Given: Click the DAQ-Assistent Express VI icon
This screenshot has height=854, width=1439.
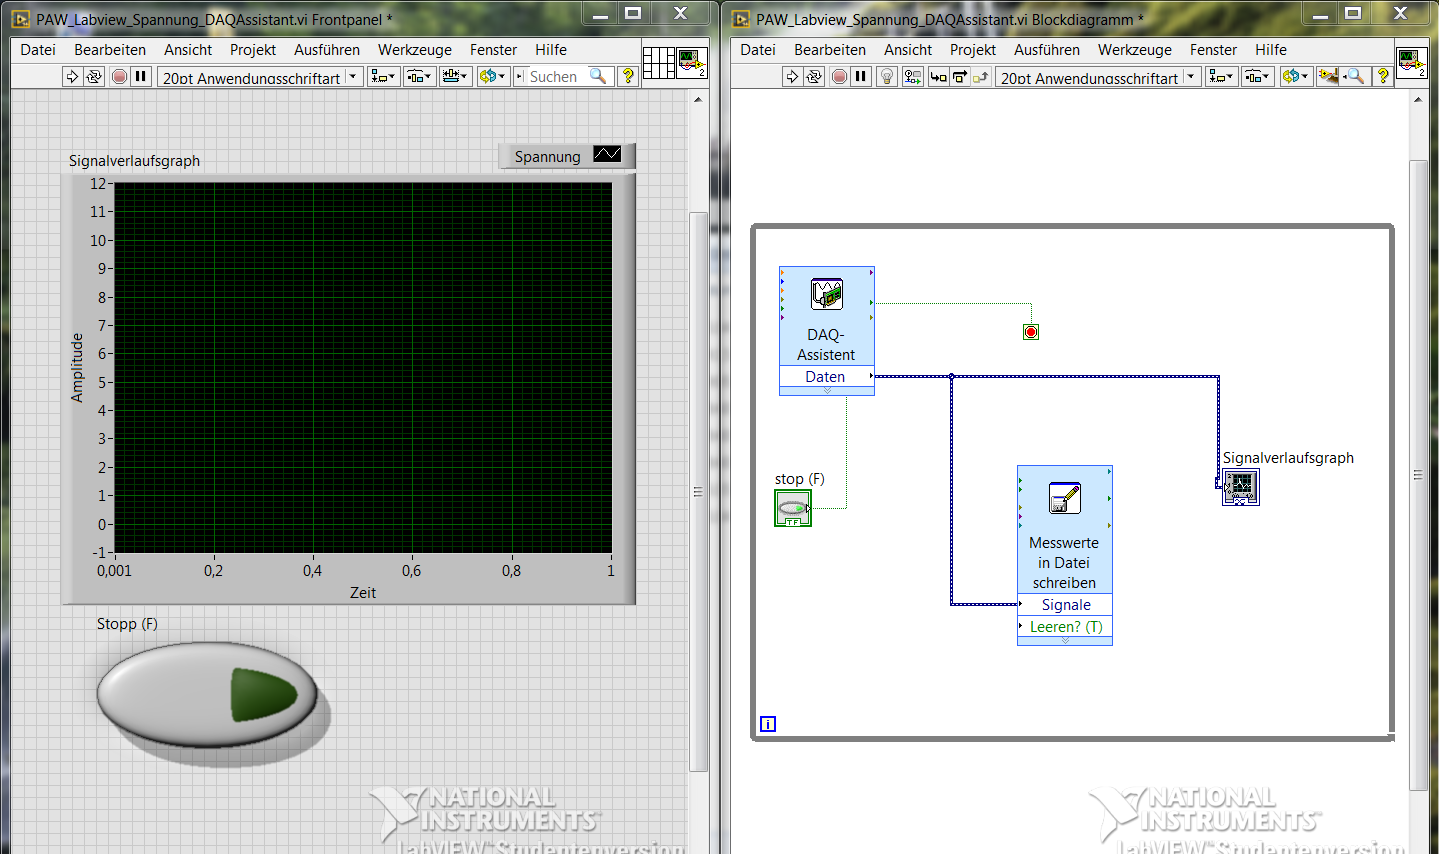Looking at the screenshot, I should [x=826, y=295].
